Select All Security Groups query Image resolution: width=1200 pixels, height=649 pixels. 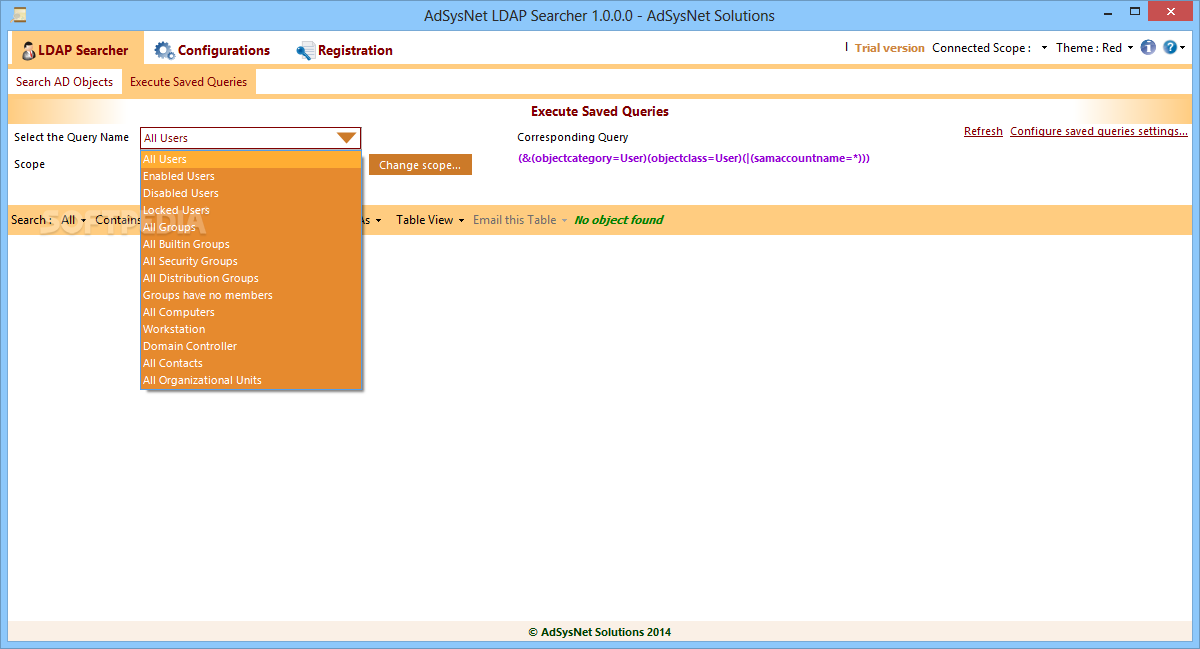click(x=251, y=261)
